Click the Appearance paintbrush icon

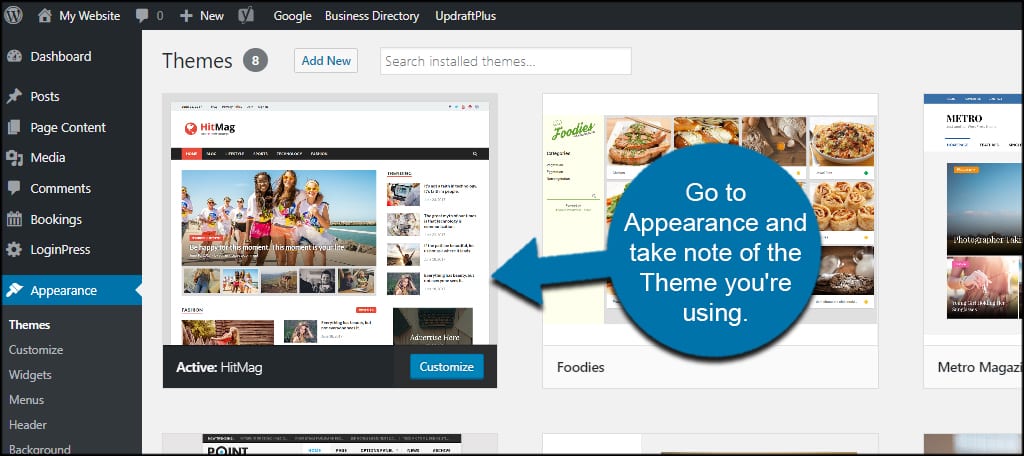pos(14,291)
